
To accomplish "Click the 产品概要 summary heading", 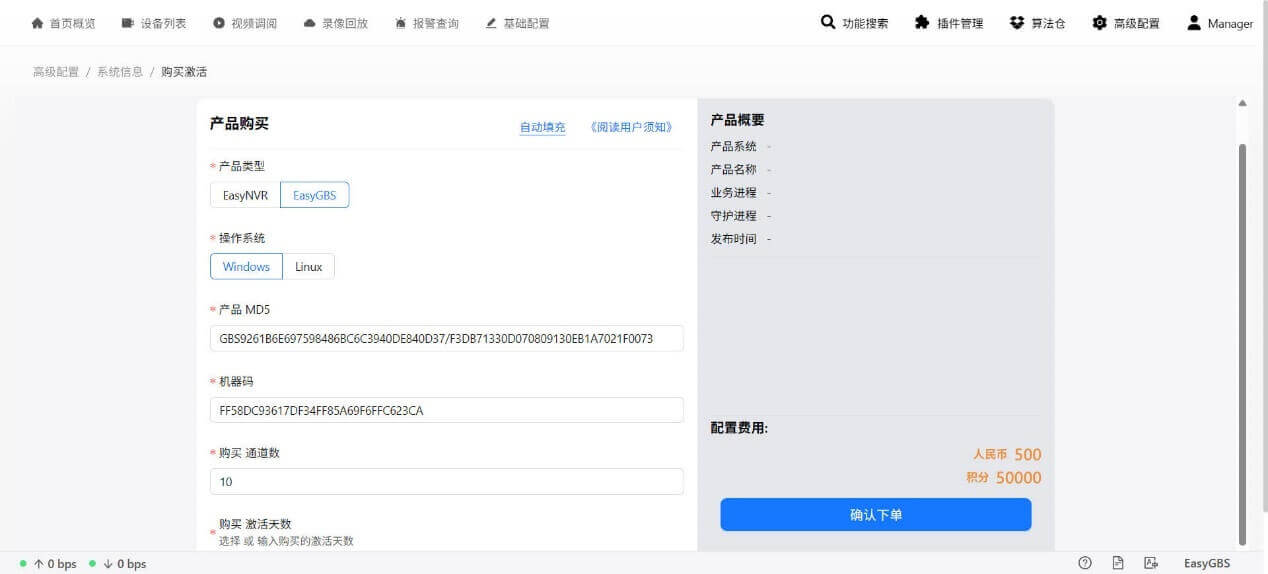I will 737,119.
